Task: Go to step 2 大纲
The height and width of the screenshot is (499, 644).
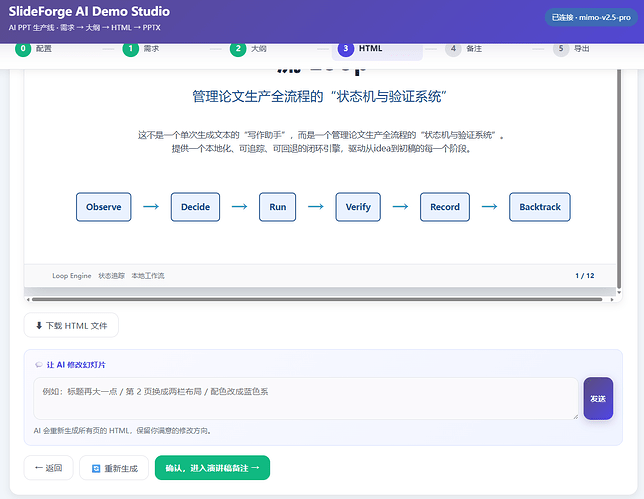Action: coord(248,48)
